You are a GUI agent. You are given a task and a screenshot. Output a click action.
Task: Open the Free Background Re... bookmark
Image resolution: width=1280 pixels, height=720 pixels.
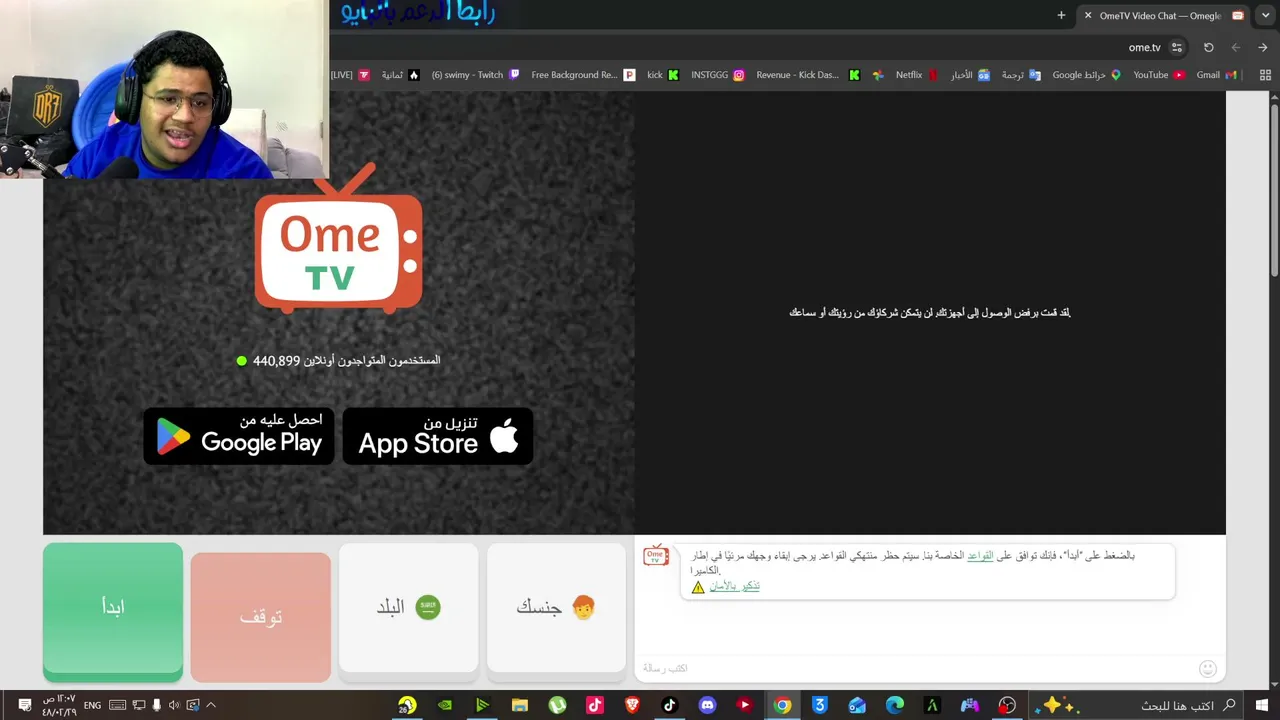click(584, 75)
